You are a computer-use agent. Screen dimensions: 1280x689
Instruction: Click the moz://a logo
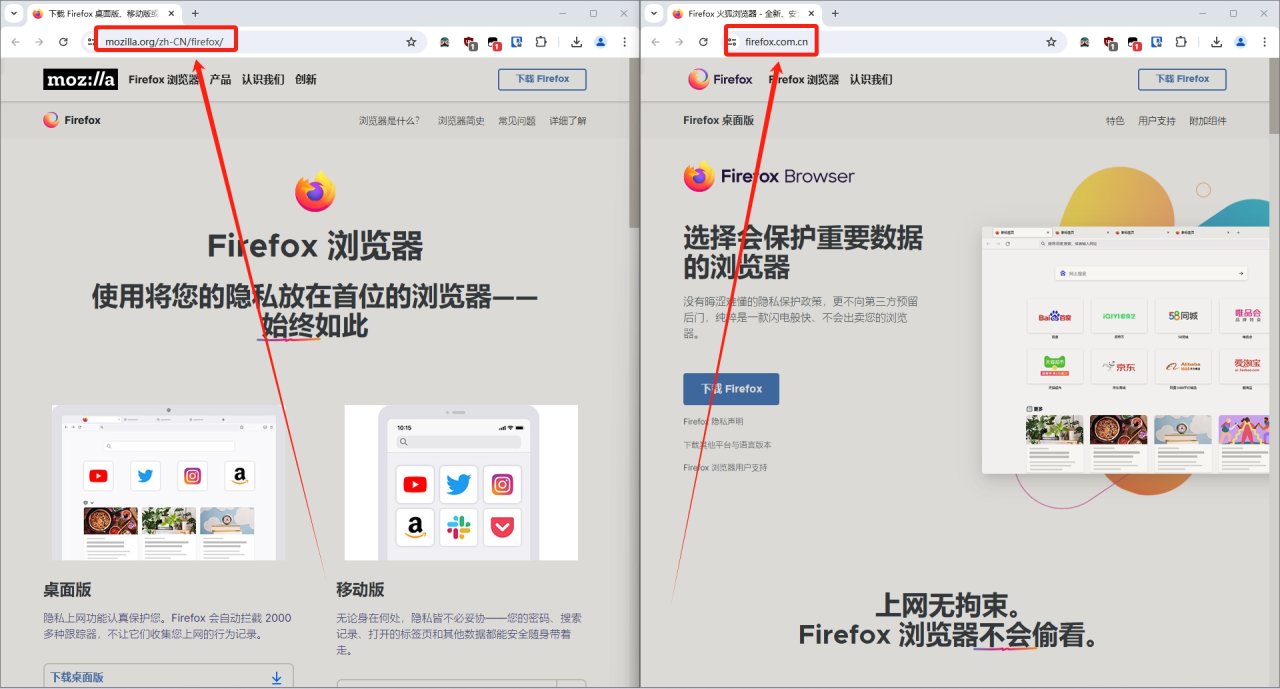pyautogui.click(x=80, y=79)
